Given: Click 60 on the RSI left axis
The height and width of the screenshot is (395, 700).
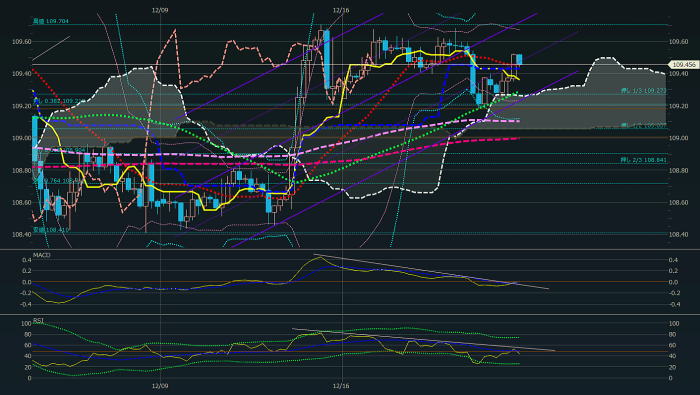Looking at the screenshot, I should pyautogui.click(x=28, y=345).
